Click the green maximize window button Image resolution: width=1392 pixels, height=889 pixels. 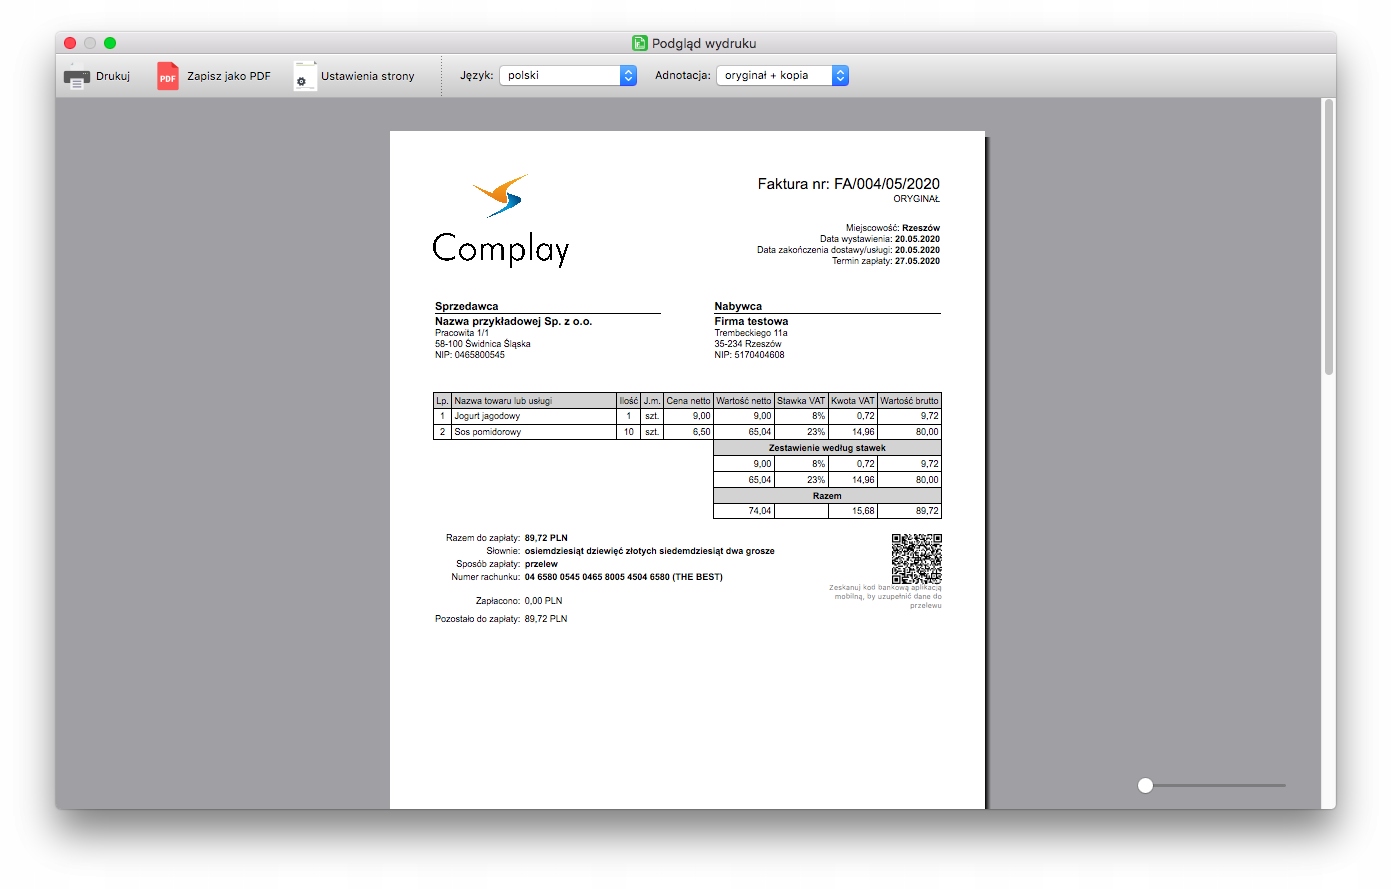coord(110,43)
